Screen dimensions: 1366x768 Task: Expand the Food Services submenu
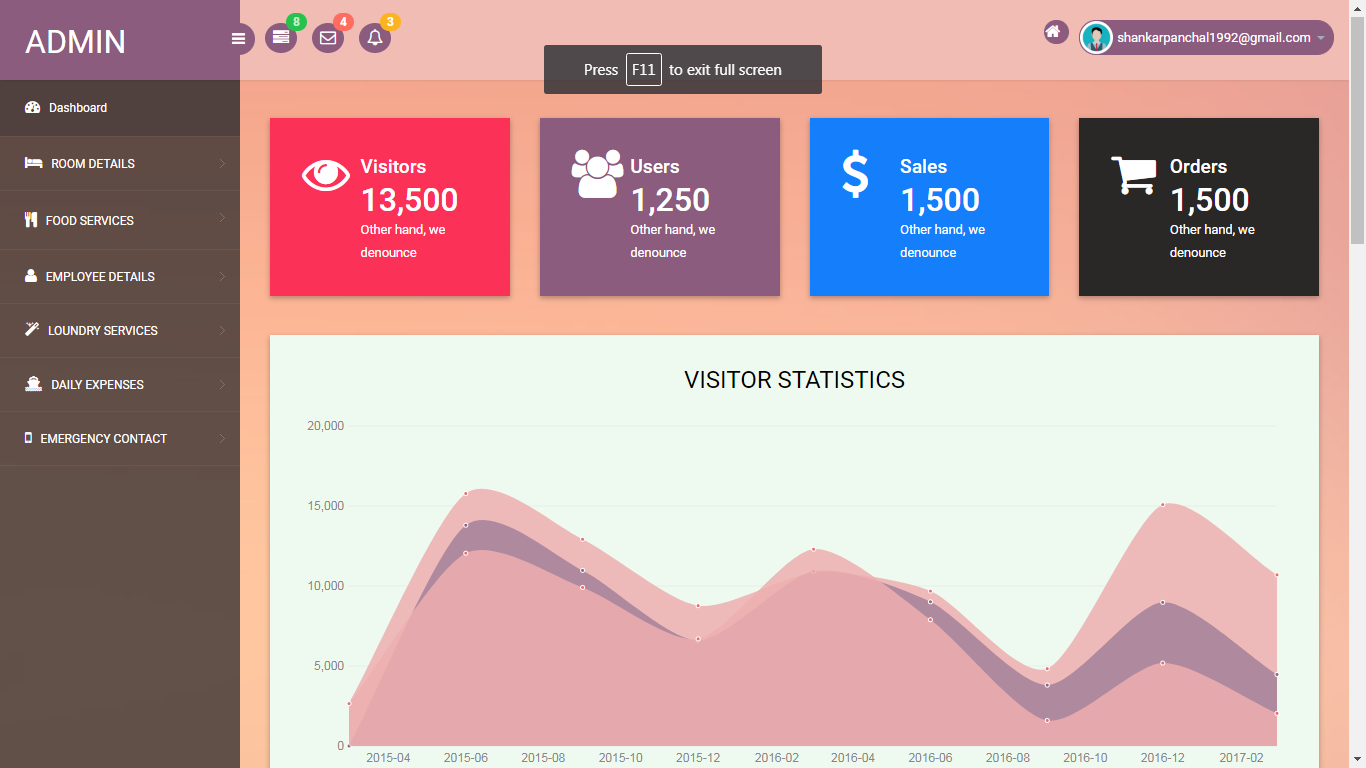coord(120,220)
